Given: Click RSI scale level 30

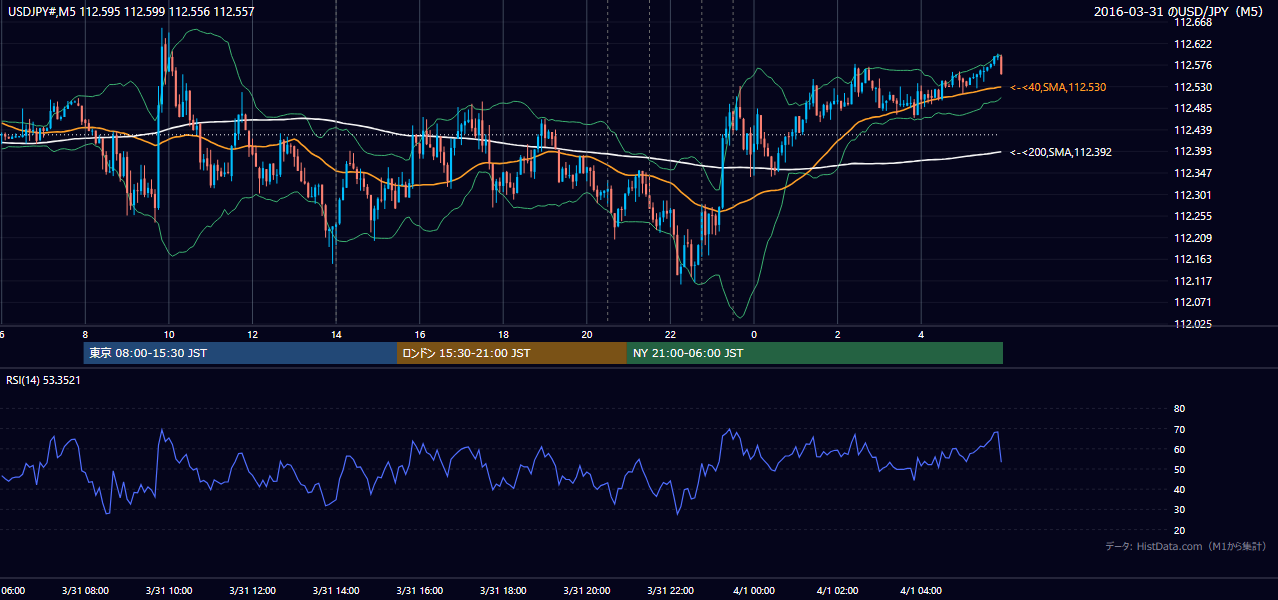Looking at the screenshot, I should (1179, 510).
